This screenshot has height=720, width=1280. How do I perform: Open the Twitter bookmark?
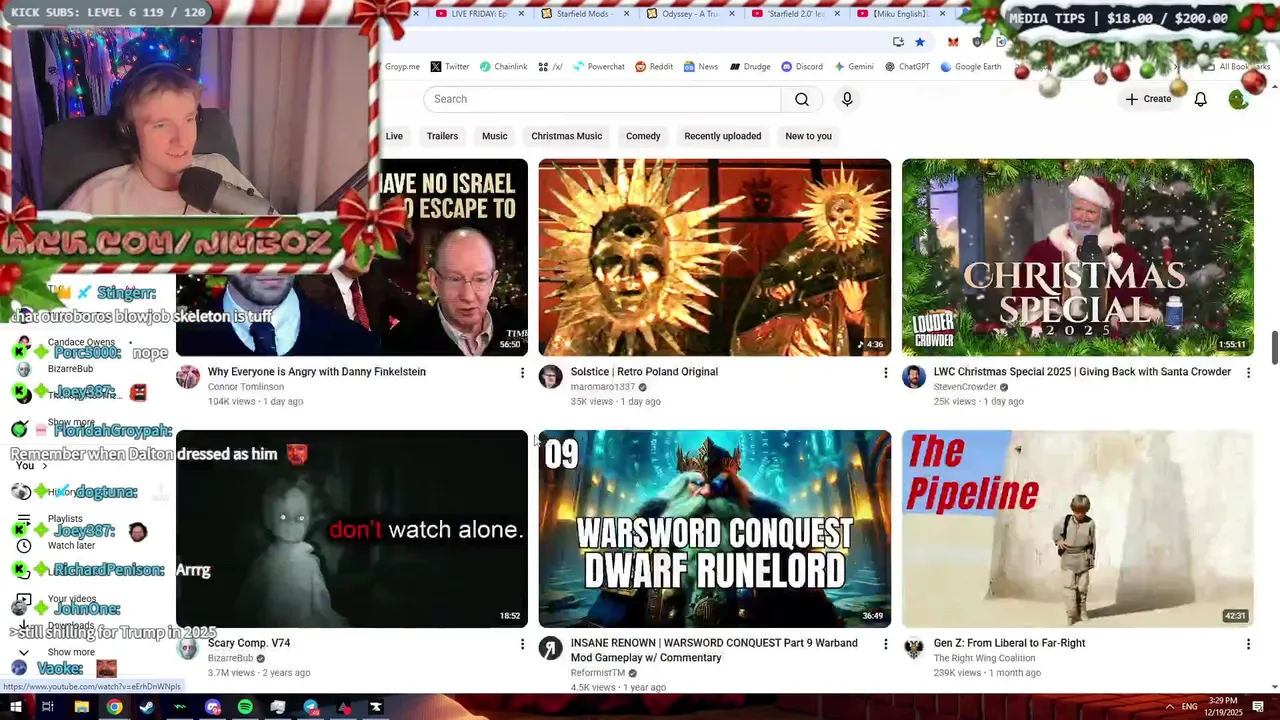[x=450, y=67]
